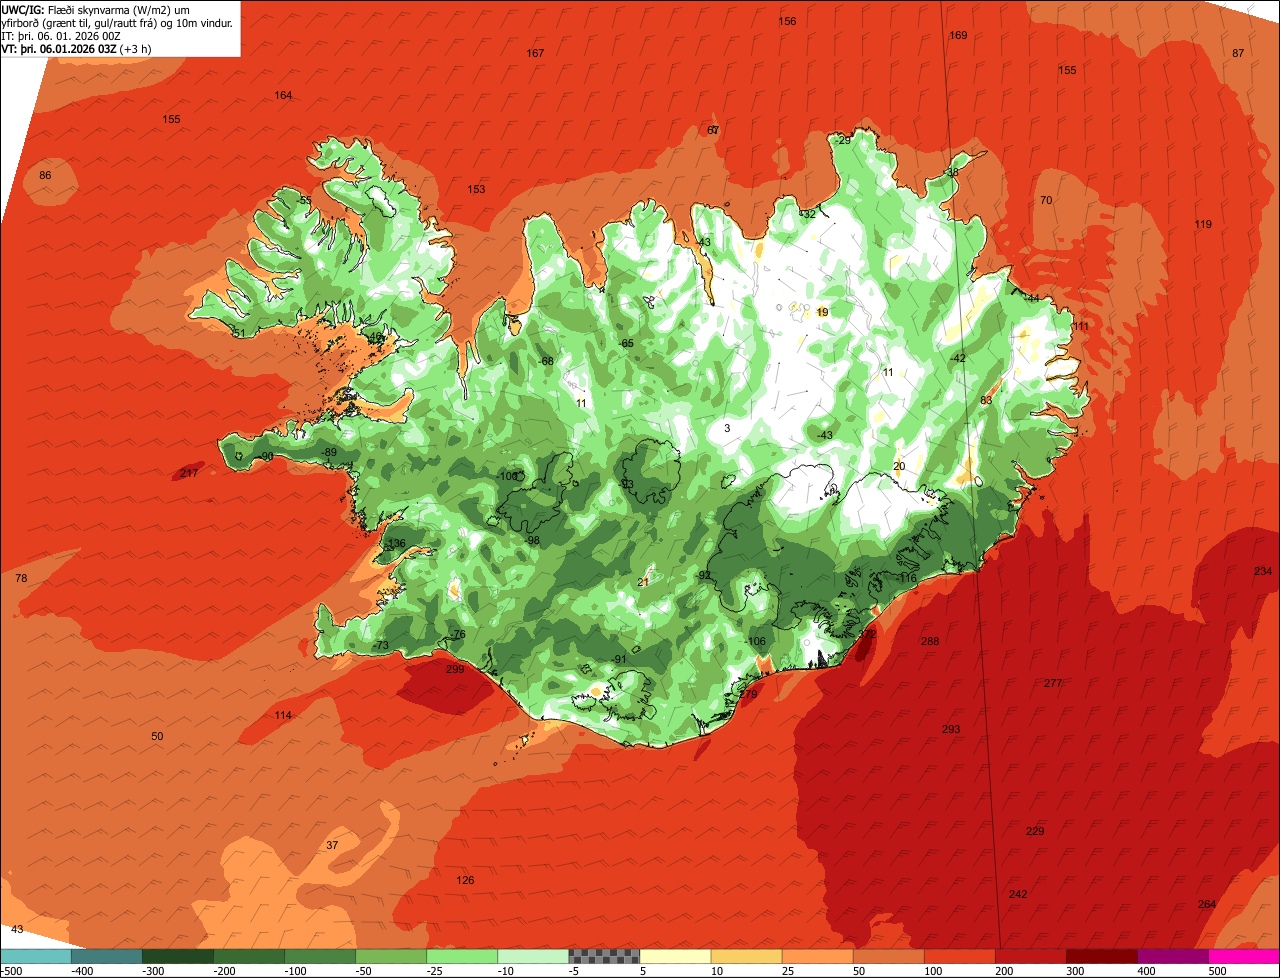Click the value -106 on the map
Screen dimensions: 1280x978
[x=755, y=641]
